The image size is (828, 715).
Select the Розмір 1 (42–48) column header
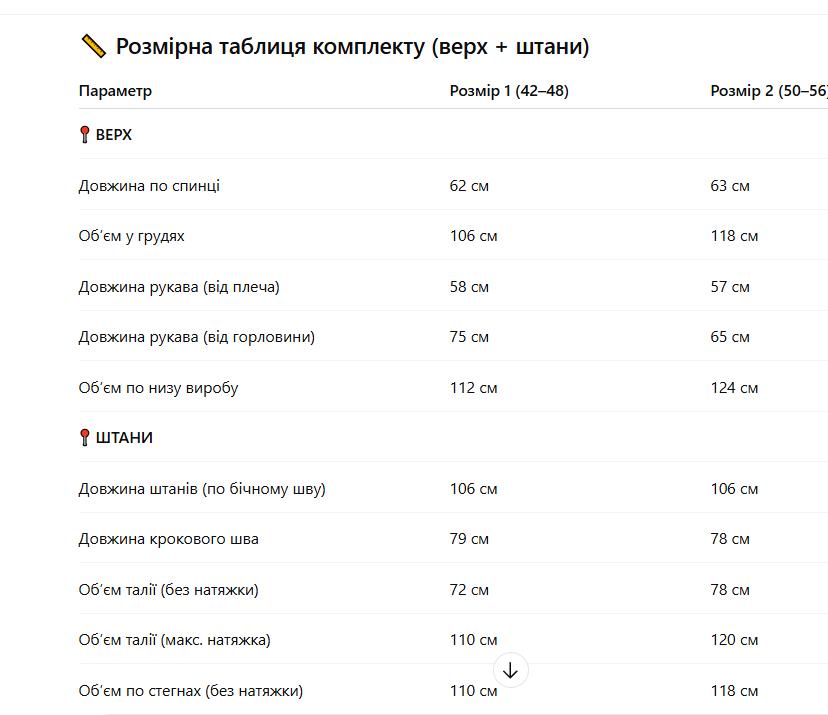pyautogui.click(x=509, y=91)
